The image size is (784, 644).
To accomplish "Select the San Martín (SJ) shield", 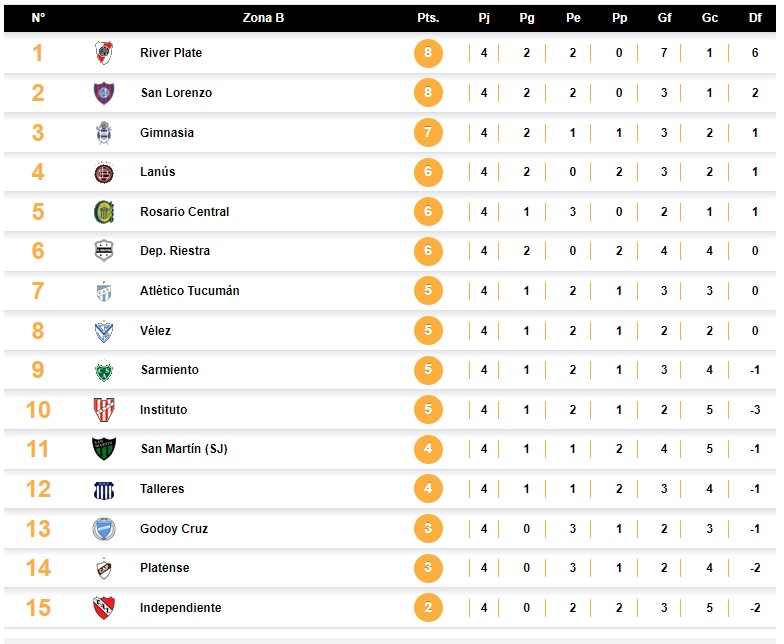I will click(x=104, y=448).
